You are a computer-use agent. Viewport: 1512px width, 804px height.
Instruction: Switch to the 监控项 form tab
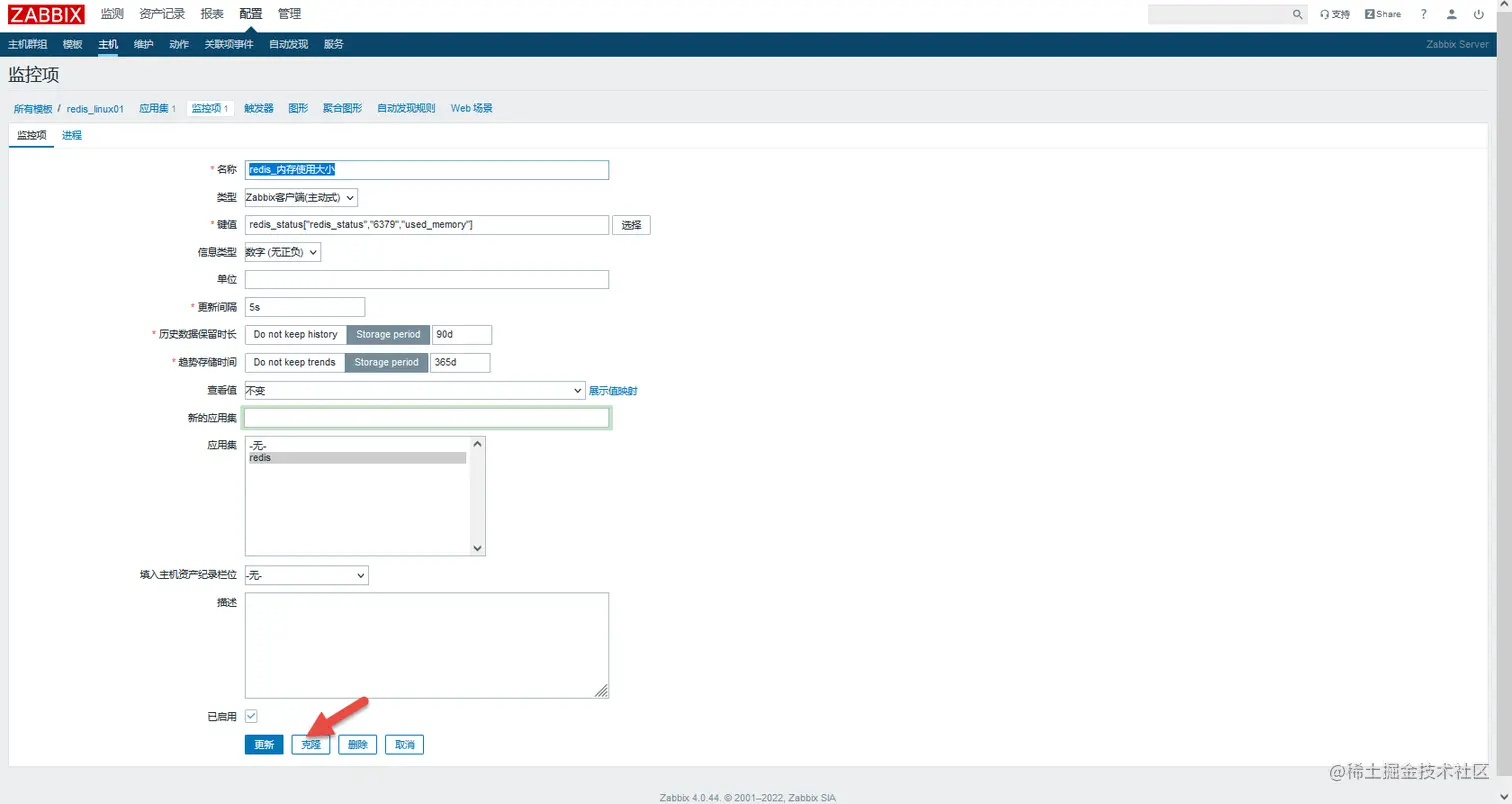[x=32, y=135]
